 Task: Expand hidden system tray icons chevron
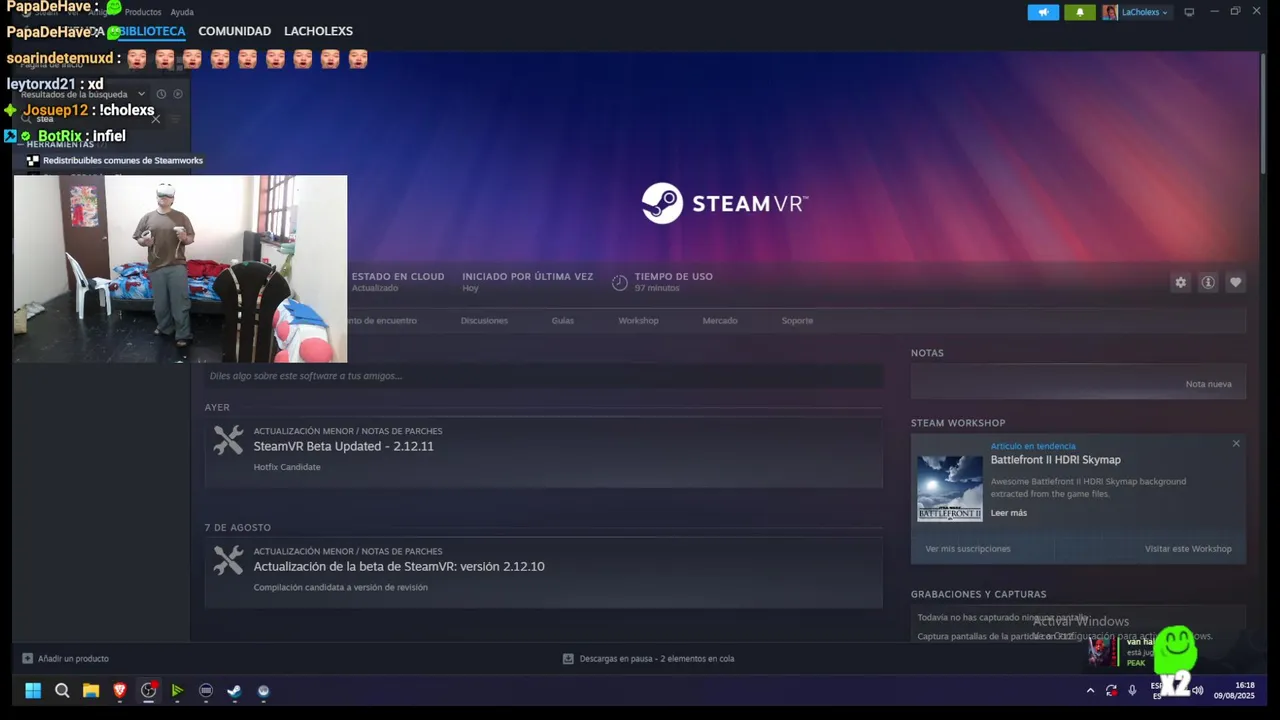(x=1090, y=690)
